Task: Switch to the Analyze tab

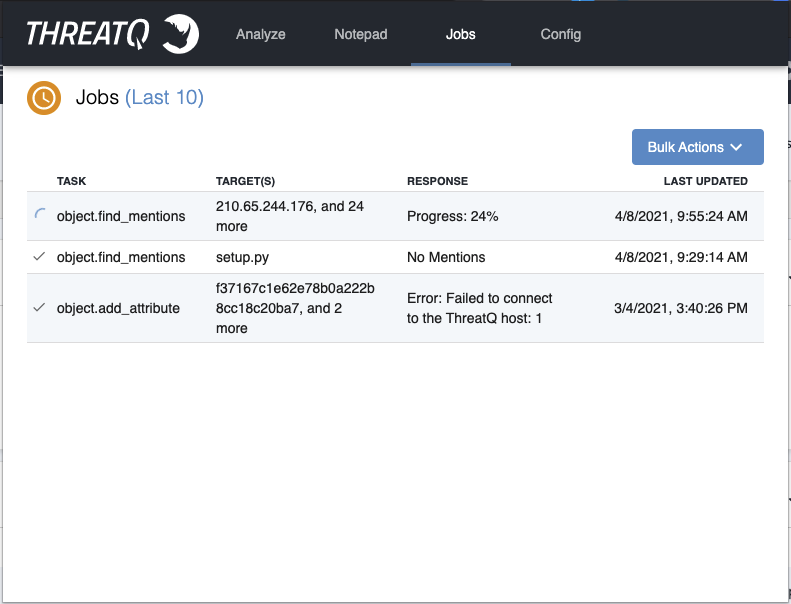Action: 261,34
